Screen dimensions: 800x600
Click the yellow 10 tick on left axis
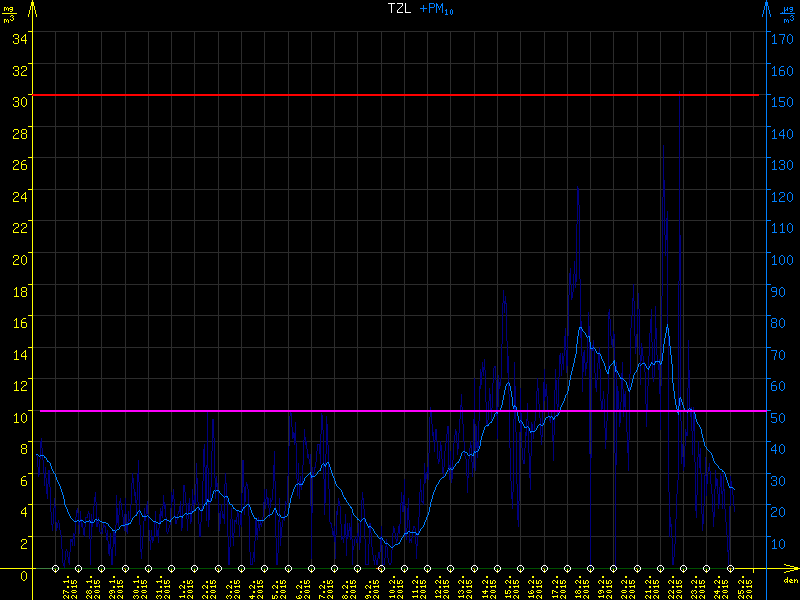[x=19, y=416]
